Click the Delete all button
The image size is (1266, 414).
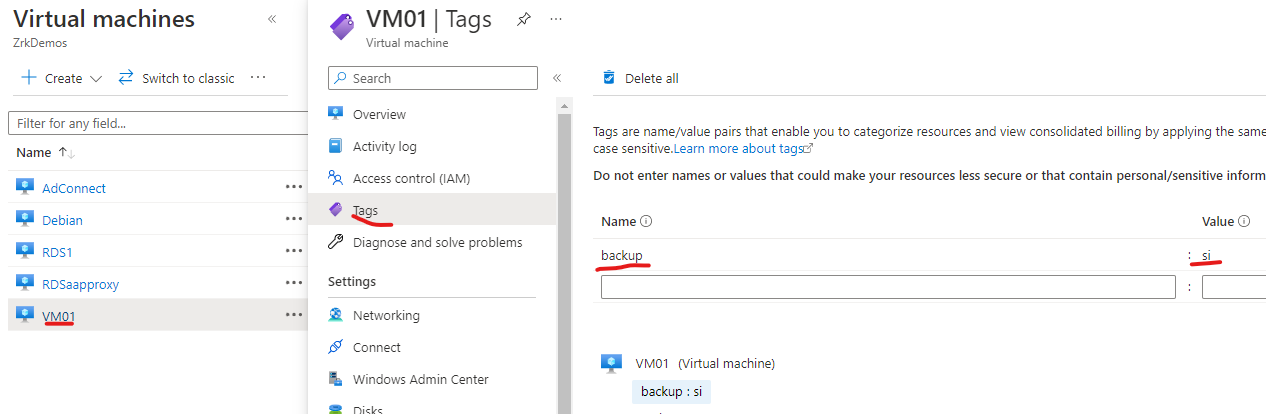coord(640,78)
